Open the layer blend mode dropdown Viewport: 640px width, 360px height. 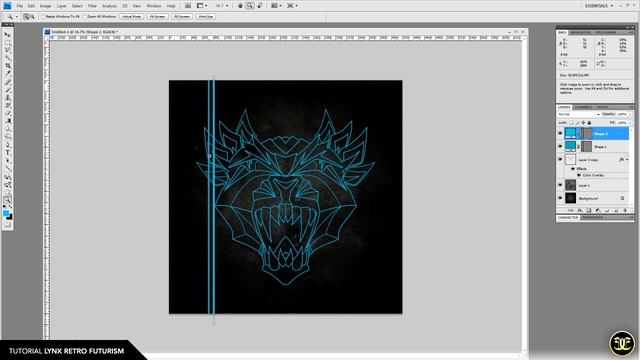point(579,114)
